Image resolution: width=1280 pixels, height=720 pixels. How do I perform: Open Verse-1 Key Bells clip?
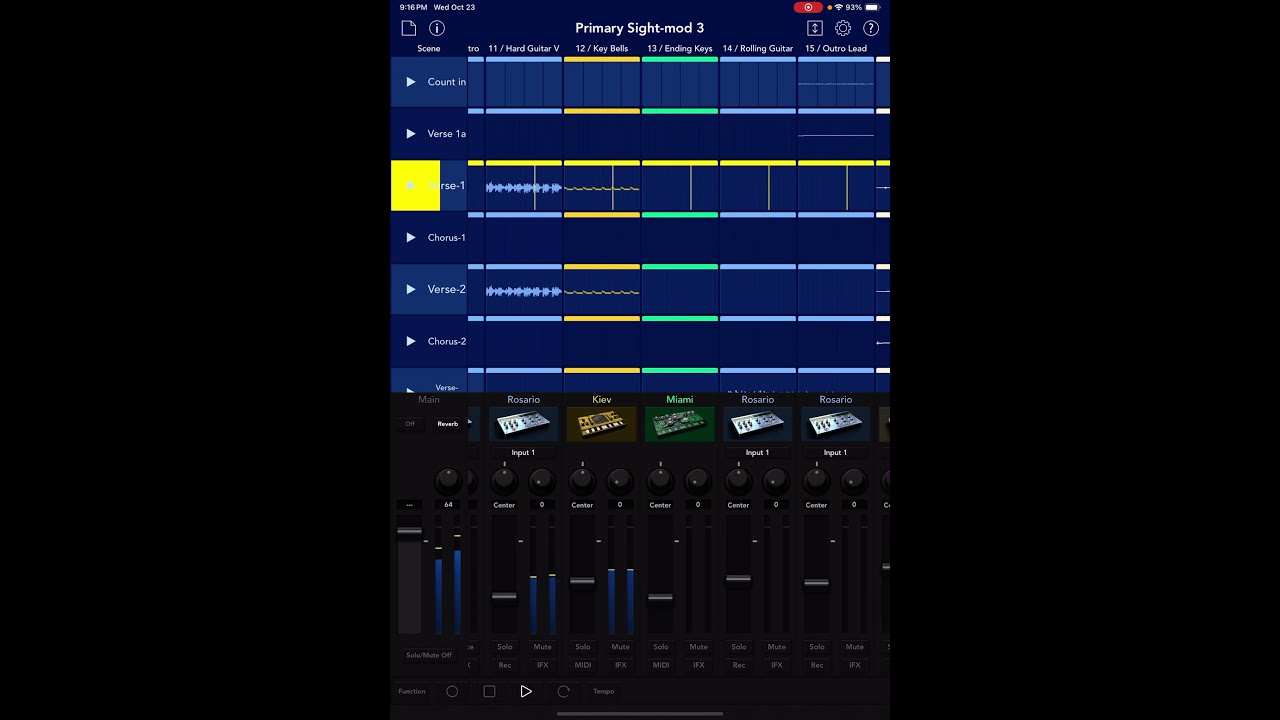click(602, 187)
